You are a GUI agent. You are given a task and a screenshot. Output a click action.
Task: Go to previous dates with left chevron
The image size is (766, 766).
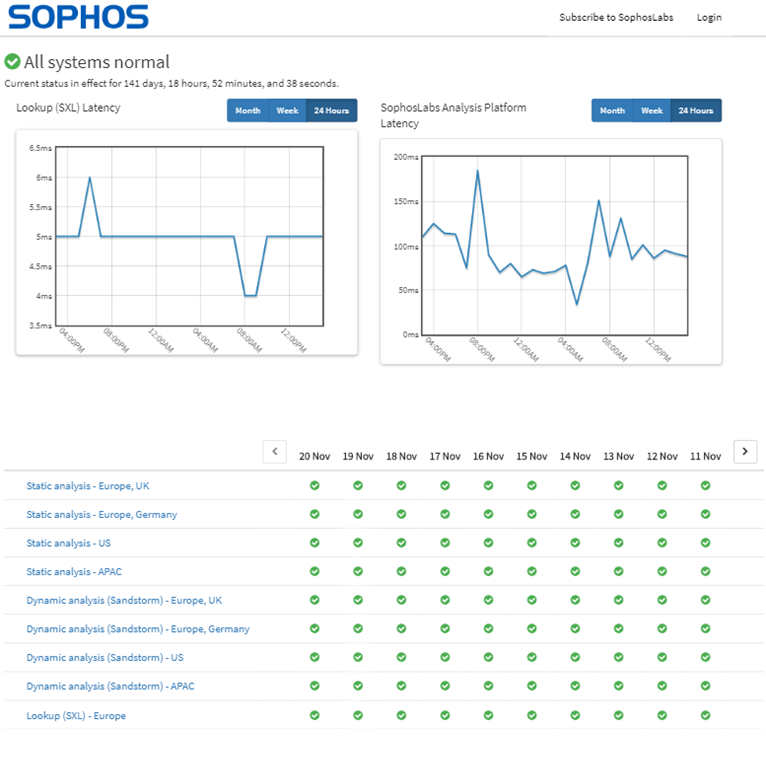click(x=275, y=451)
